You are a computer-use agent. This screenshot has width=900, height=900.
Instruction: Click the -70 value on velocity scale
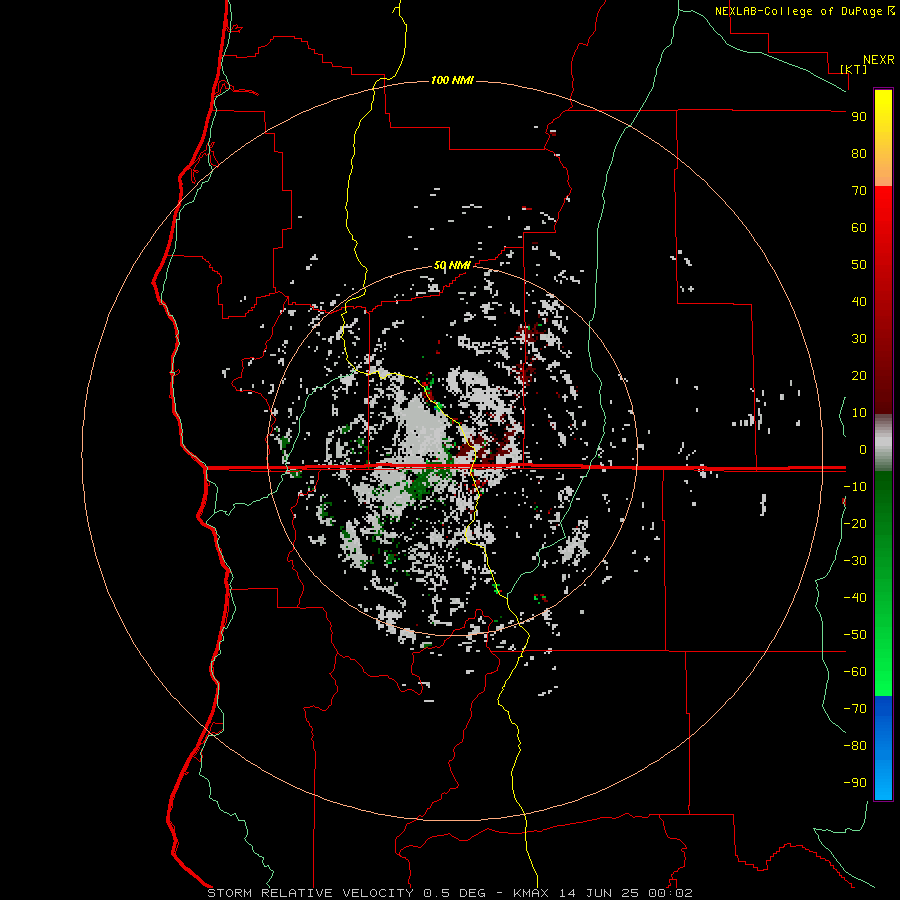(x=855, y=709)
